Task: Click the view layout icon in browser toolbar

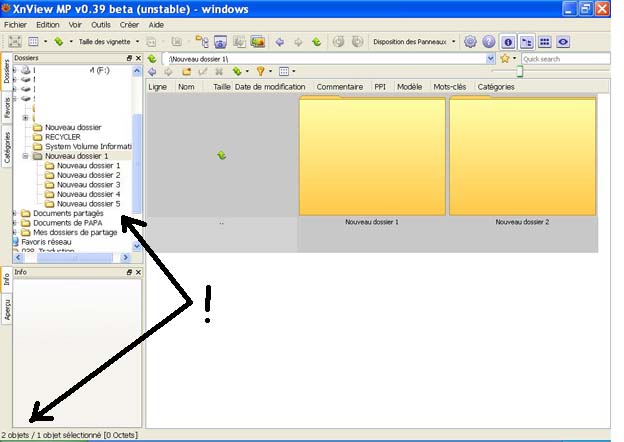Action: coord(284,72)
